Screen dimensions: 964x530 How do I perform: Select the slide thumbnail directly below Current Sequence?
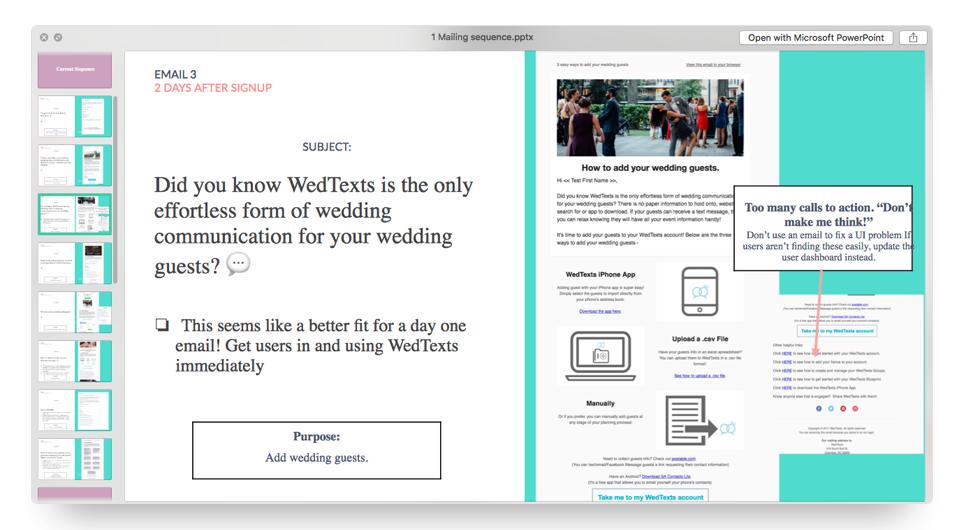75,116
